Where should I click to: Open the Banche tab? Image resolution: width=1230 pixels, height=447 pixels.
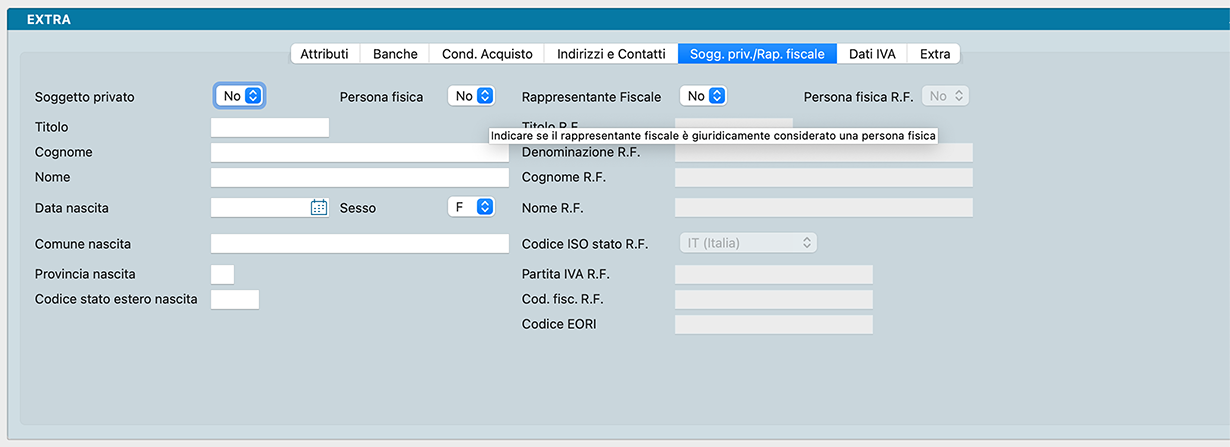click(395, 54)
